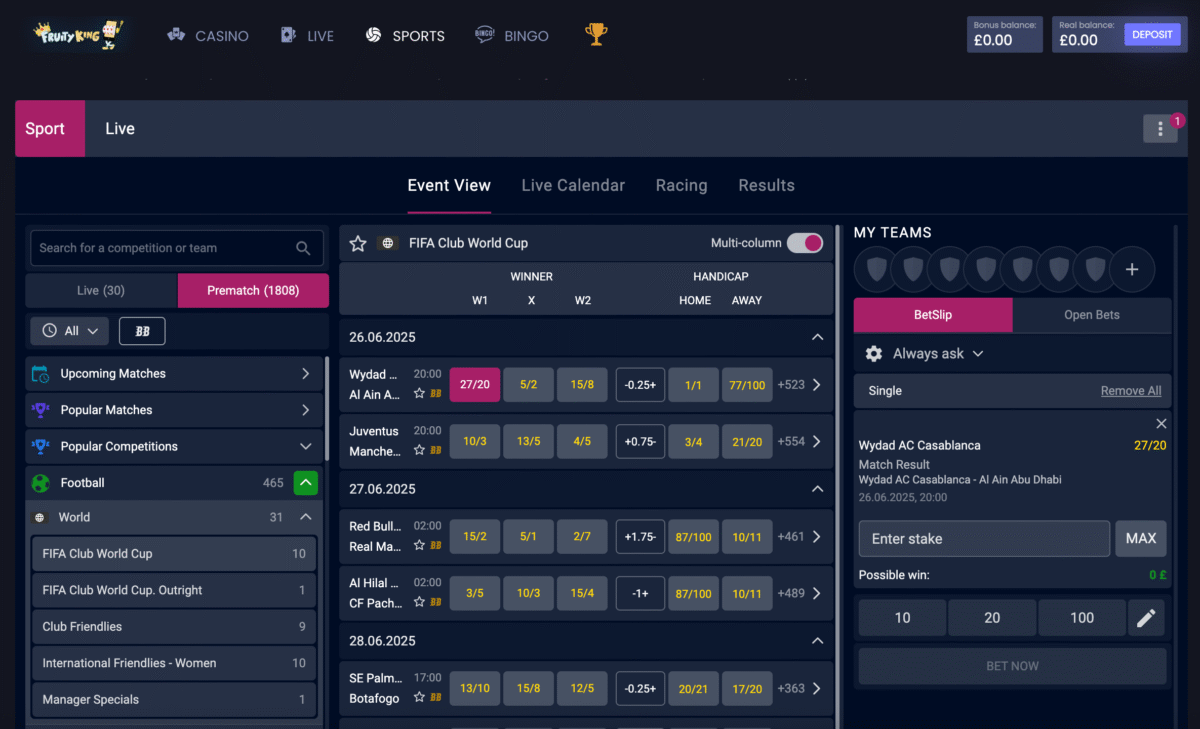The height and width of the screenshot is (729, 1200).
Task: Select Wydad handicap -0.25+ option
Action: tap(640, 384)
